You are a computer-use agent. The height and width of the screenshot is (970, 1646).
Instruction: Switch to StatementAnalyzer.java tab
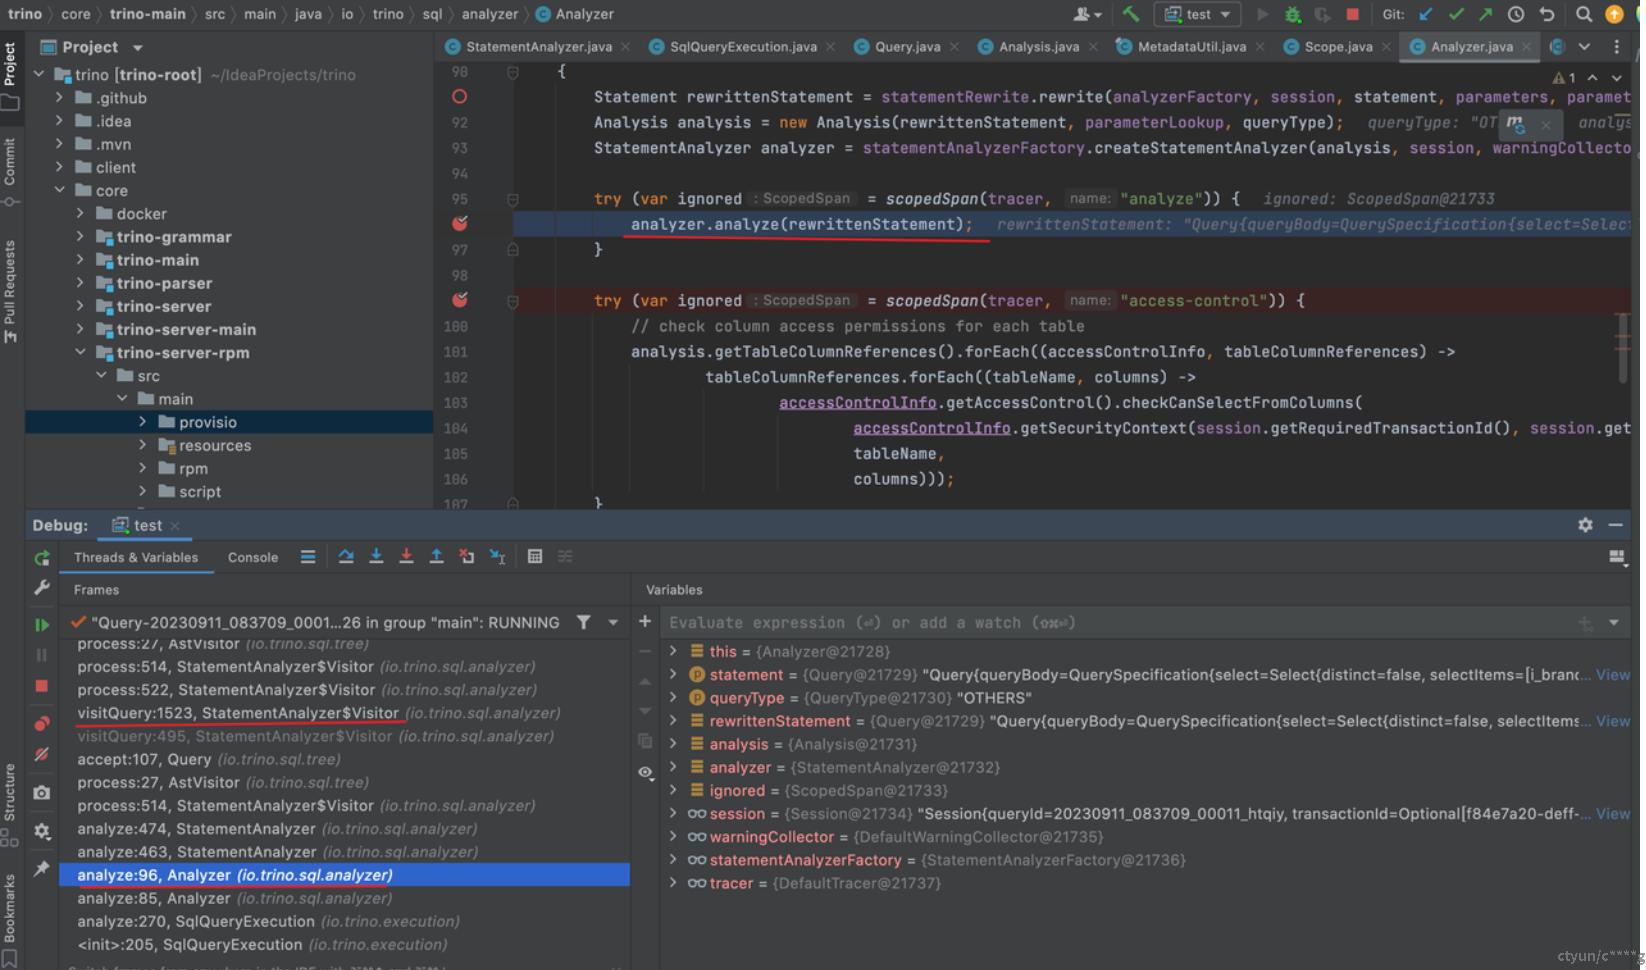click(538, 46)
